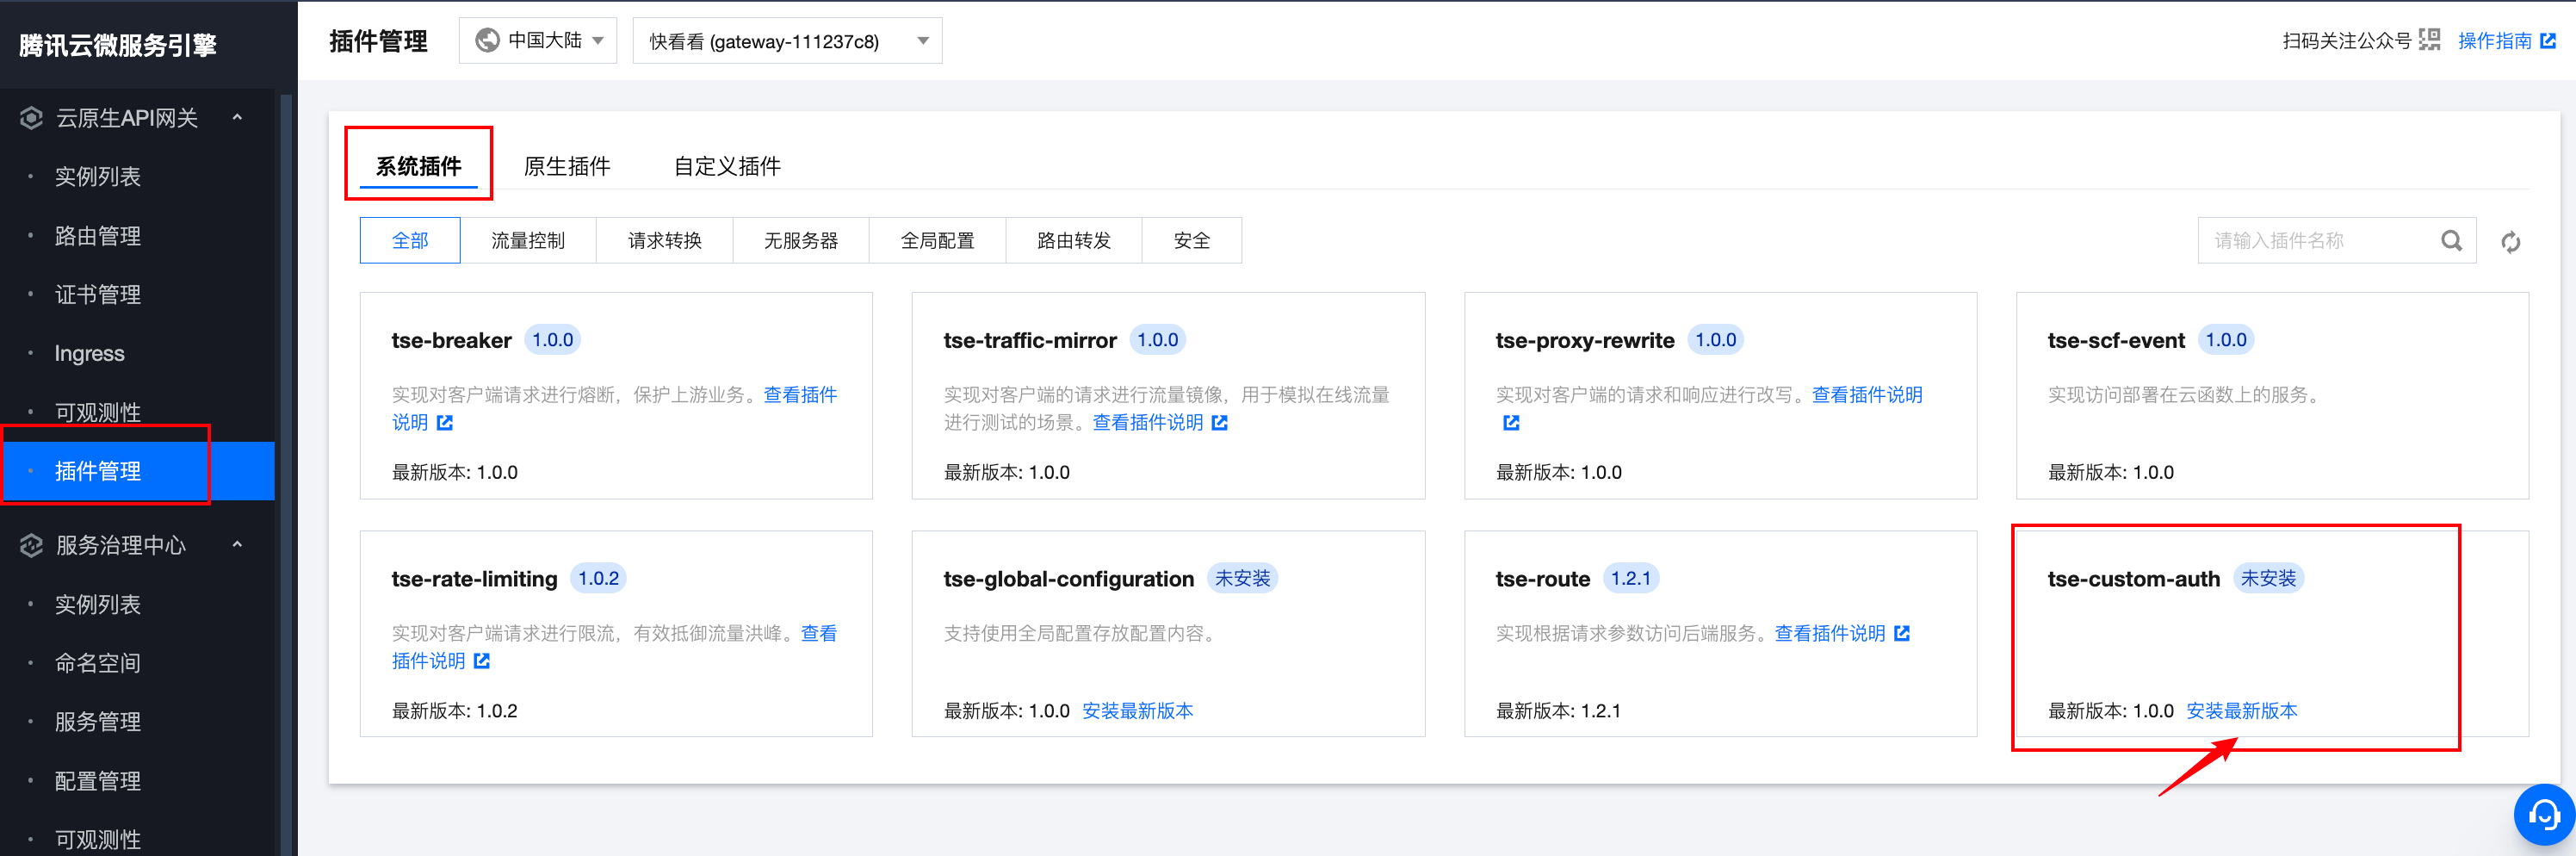This screenshot has height=856, width=2576.
Task: Select the 路由转发 filter
Action: tap(1074, 241)
